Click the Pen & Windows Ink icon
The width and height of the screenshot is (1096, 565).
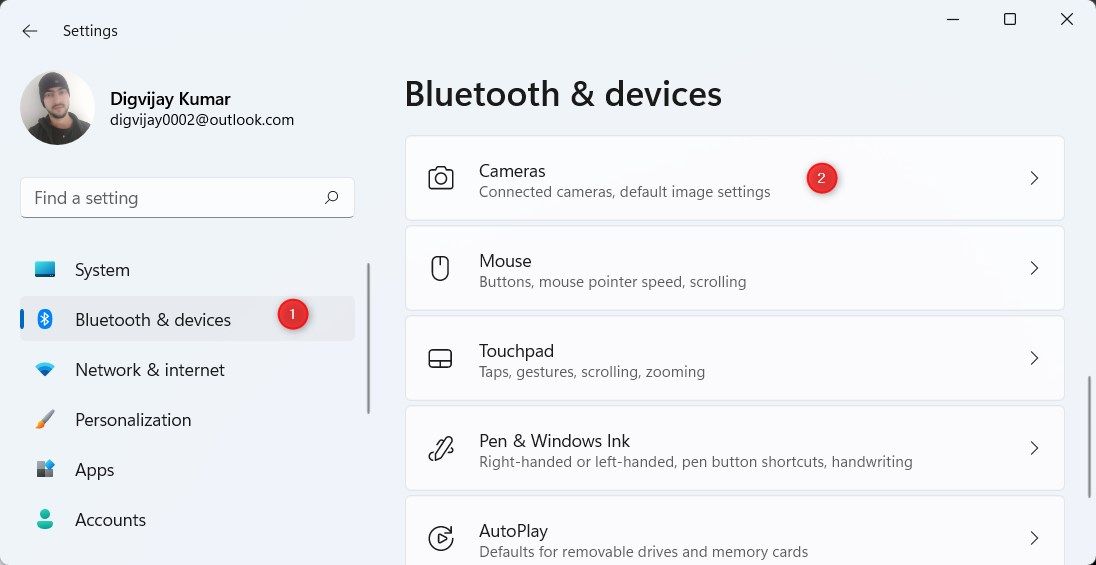440,448
